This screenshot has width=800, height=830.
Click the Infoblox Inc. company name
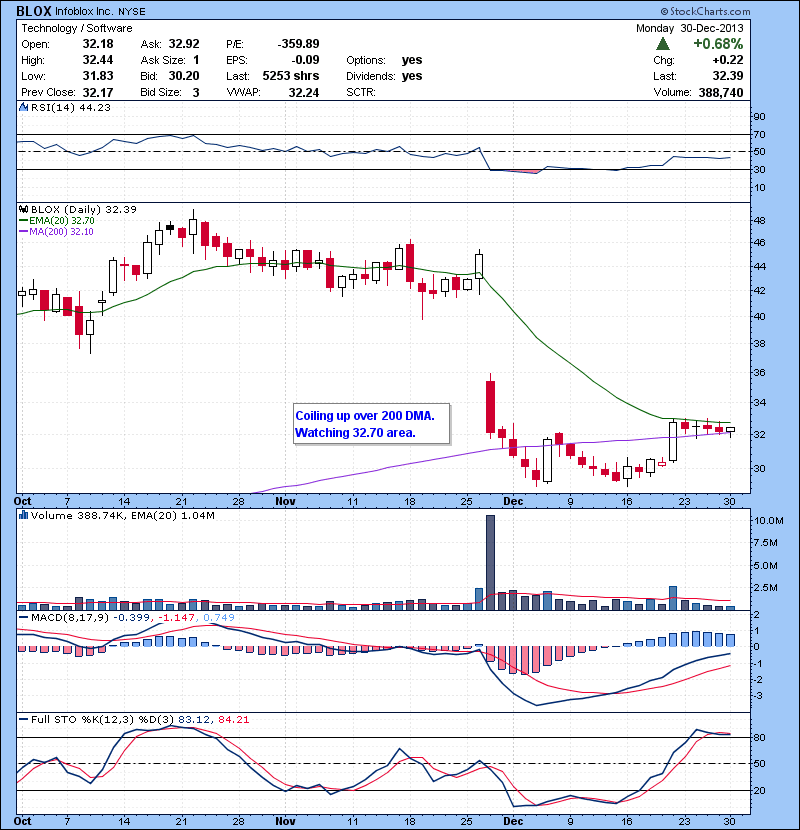pyautogui.click(x=84, y=12)
